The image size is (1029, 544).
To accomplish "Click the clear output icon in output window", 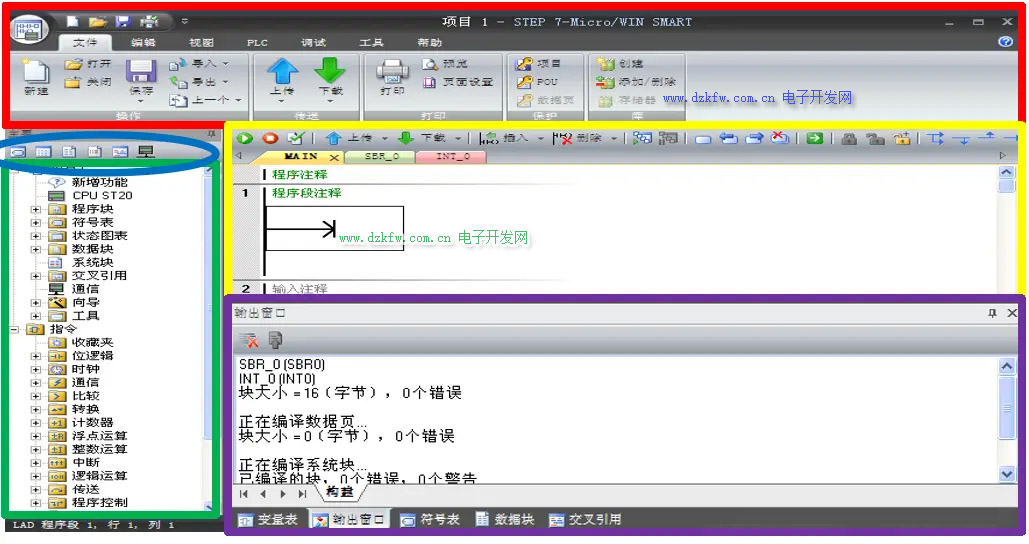I will 248,341.
